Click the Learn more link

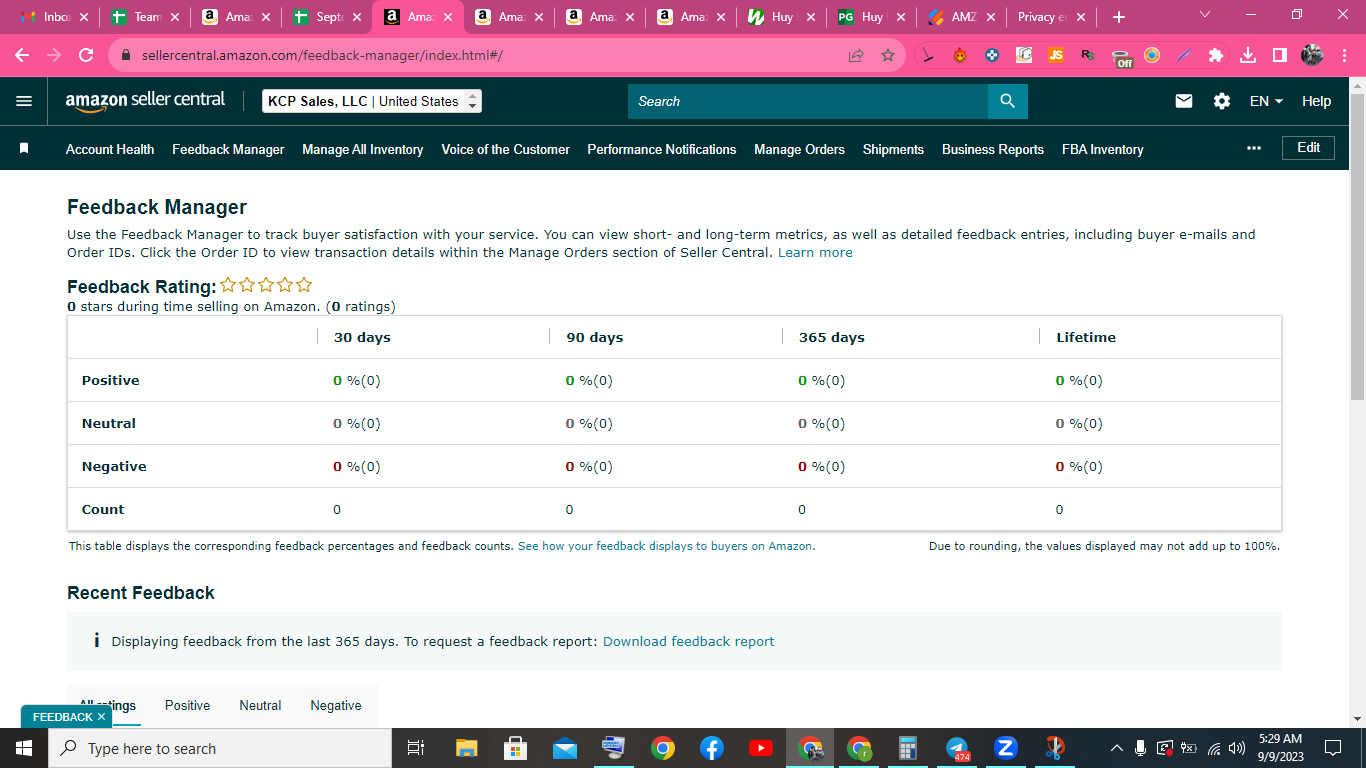tap(815, 253)
